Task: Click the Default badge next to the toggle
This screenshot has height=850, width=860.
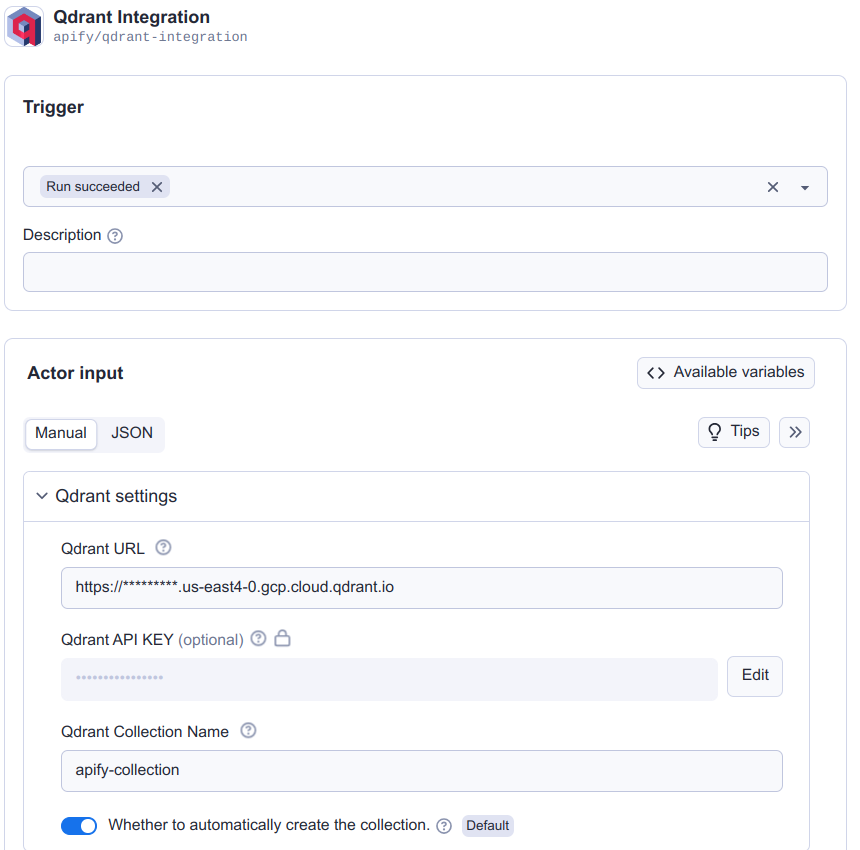Action: pos(487,826)
